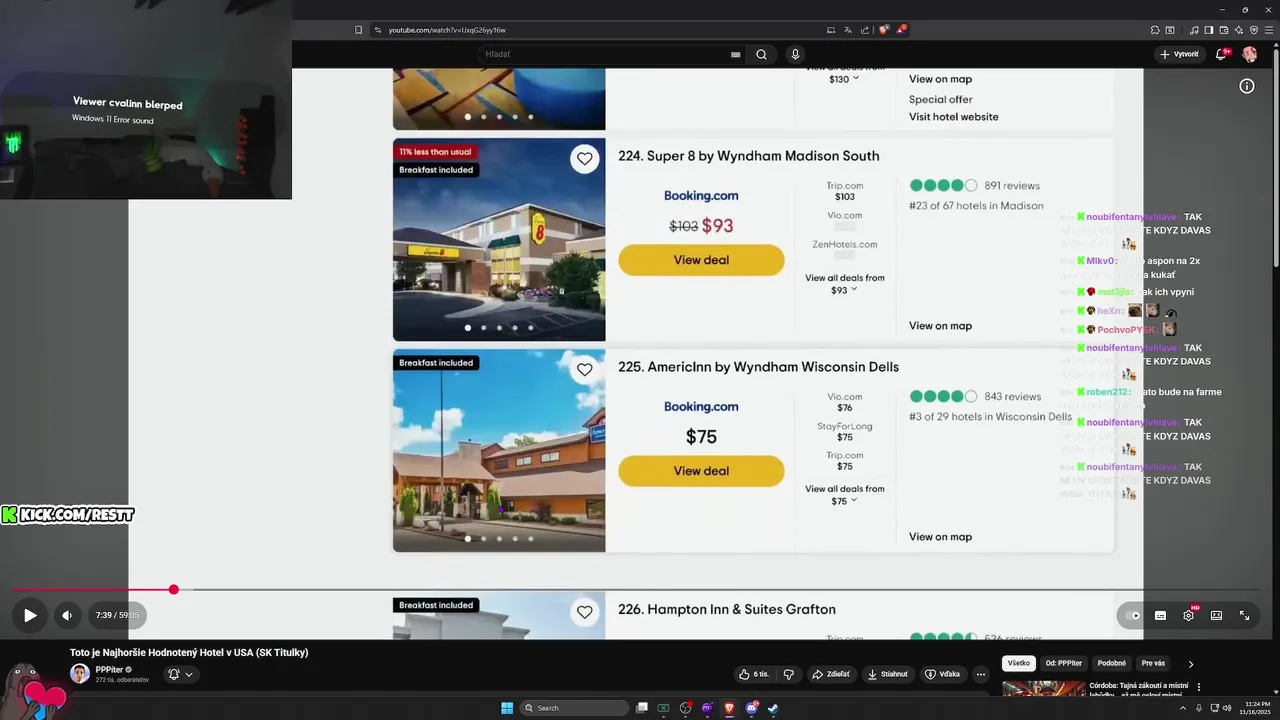Click the video title Toto je Najhoršie Hodnotený Hotel
Screen dimensions: 1280x720
point(189,652)
